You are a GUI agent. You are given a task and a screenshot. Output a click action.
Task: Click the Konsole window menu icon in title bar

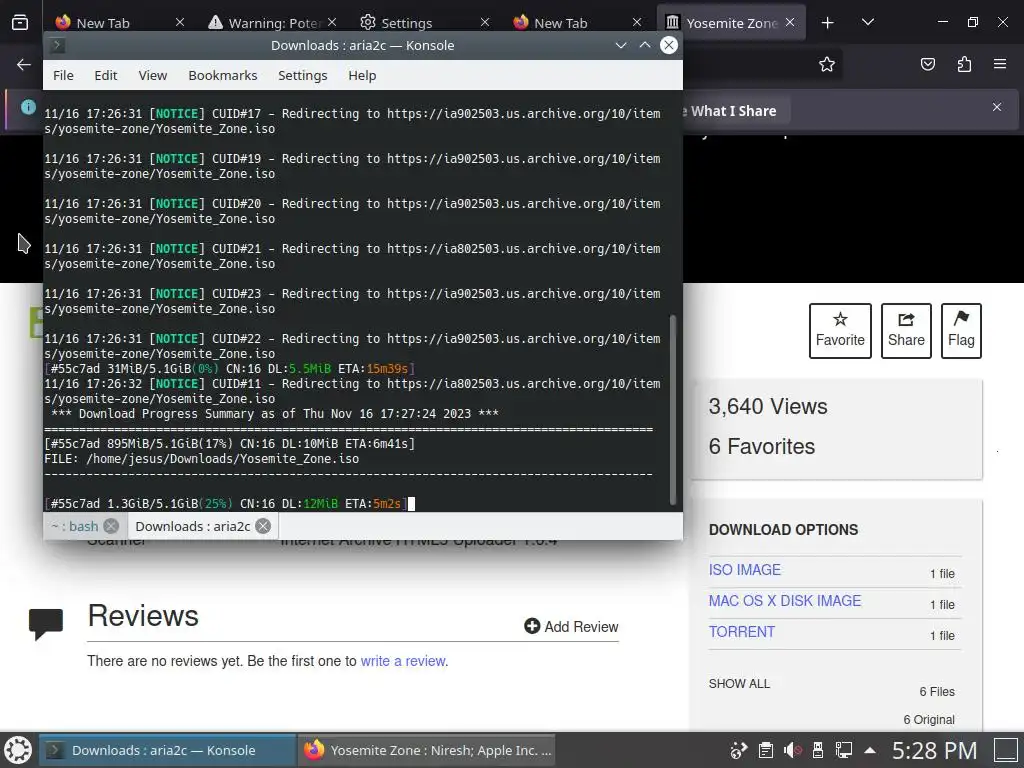coord(57,45)
